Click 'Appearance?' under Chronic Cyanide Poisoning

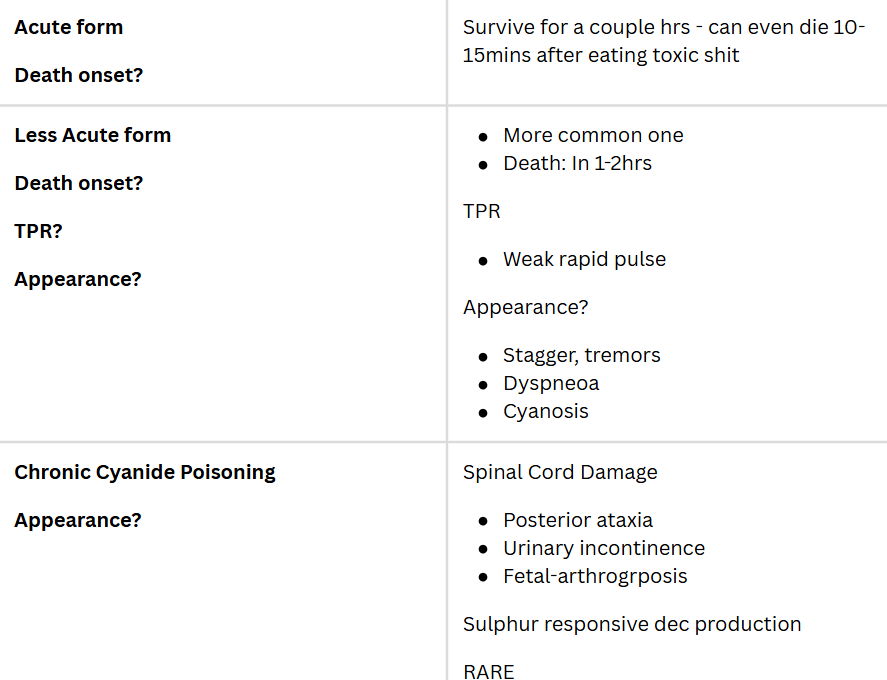click(x=78, y=520)
